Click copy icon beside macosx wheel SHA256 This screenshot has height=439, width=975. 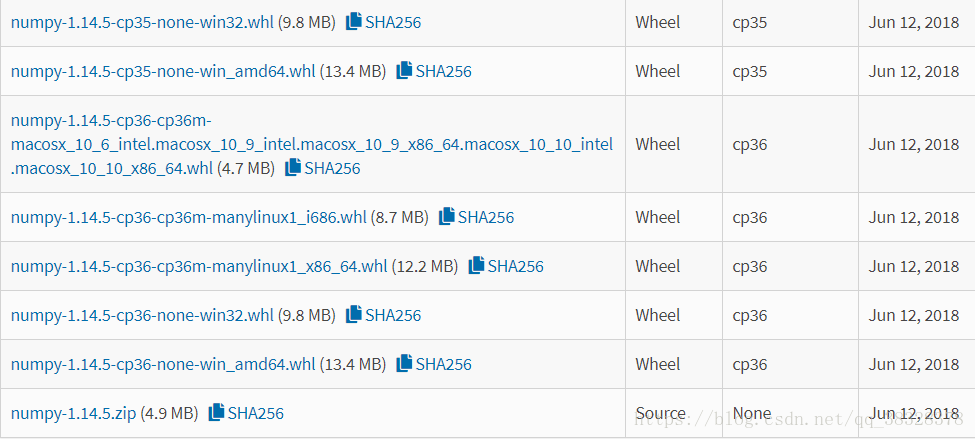(x=292, y=168)
